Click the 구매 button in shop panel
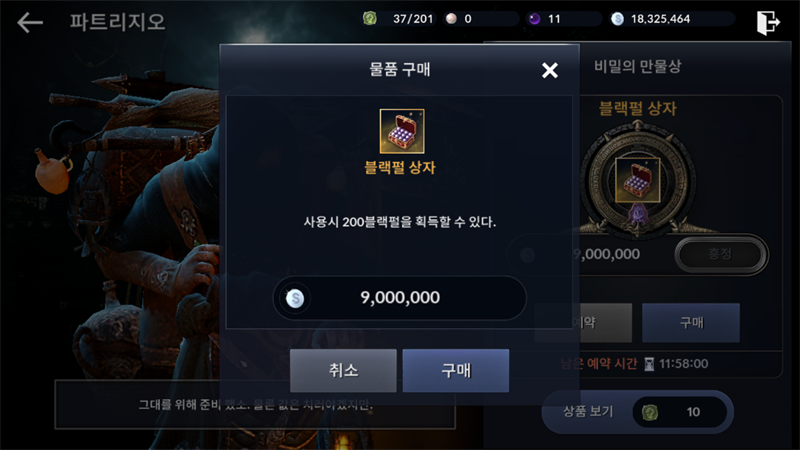 coord(691,322)
